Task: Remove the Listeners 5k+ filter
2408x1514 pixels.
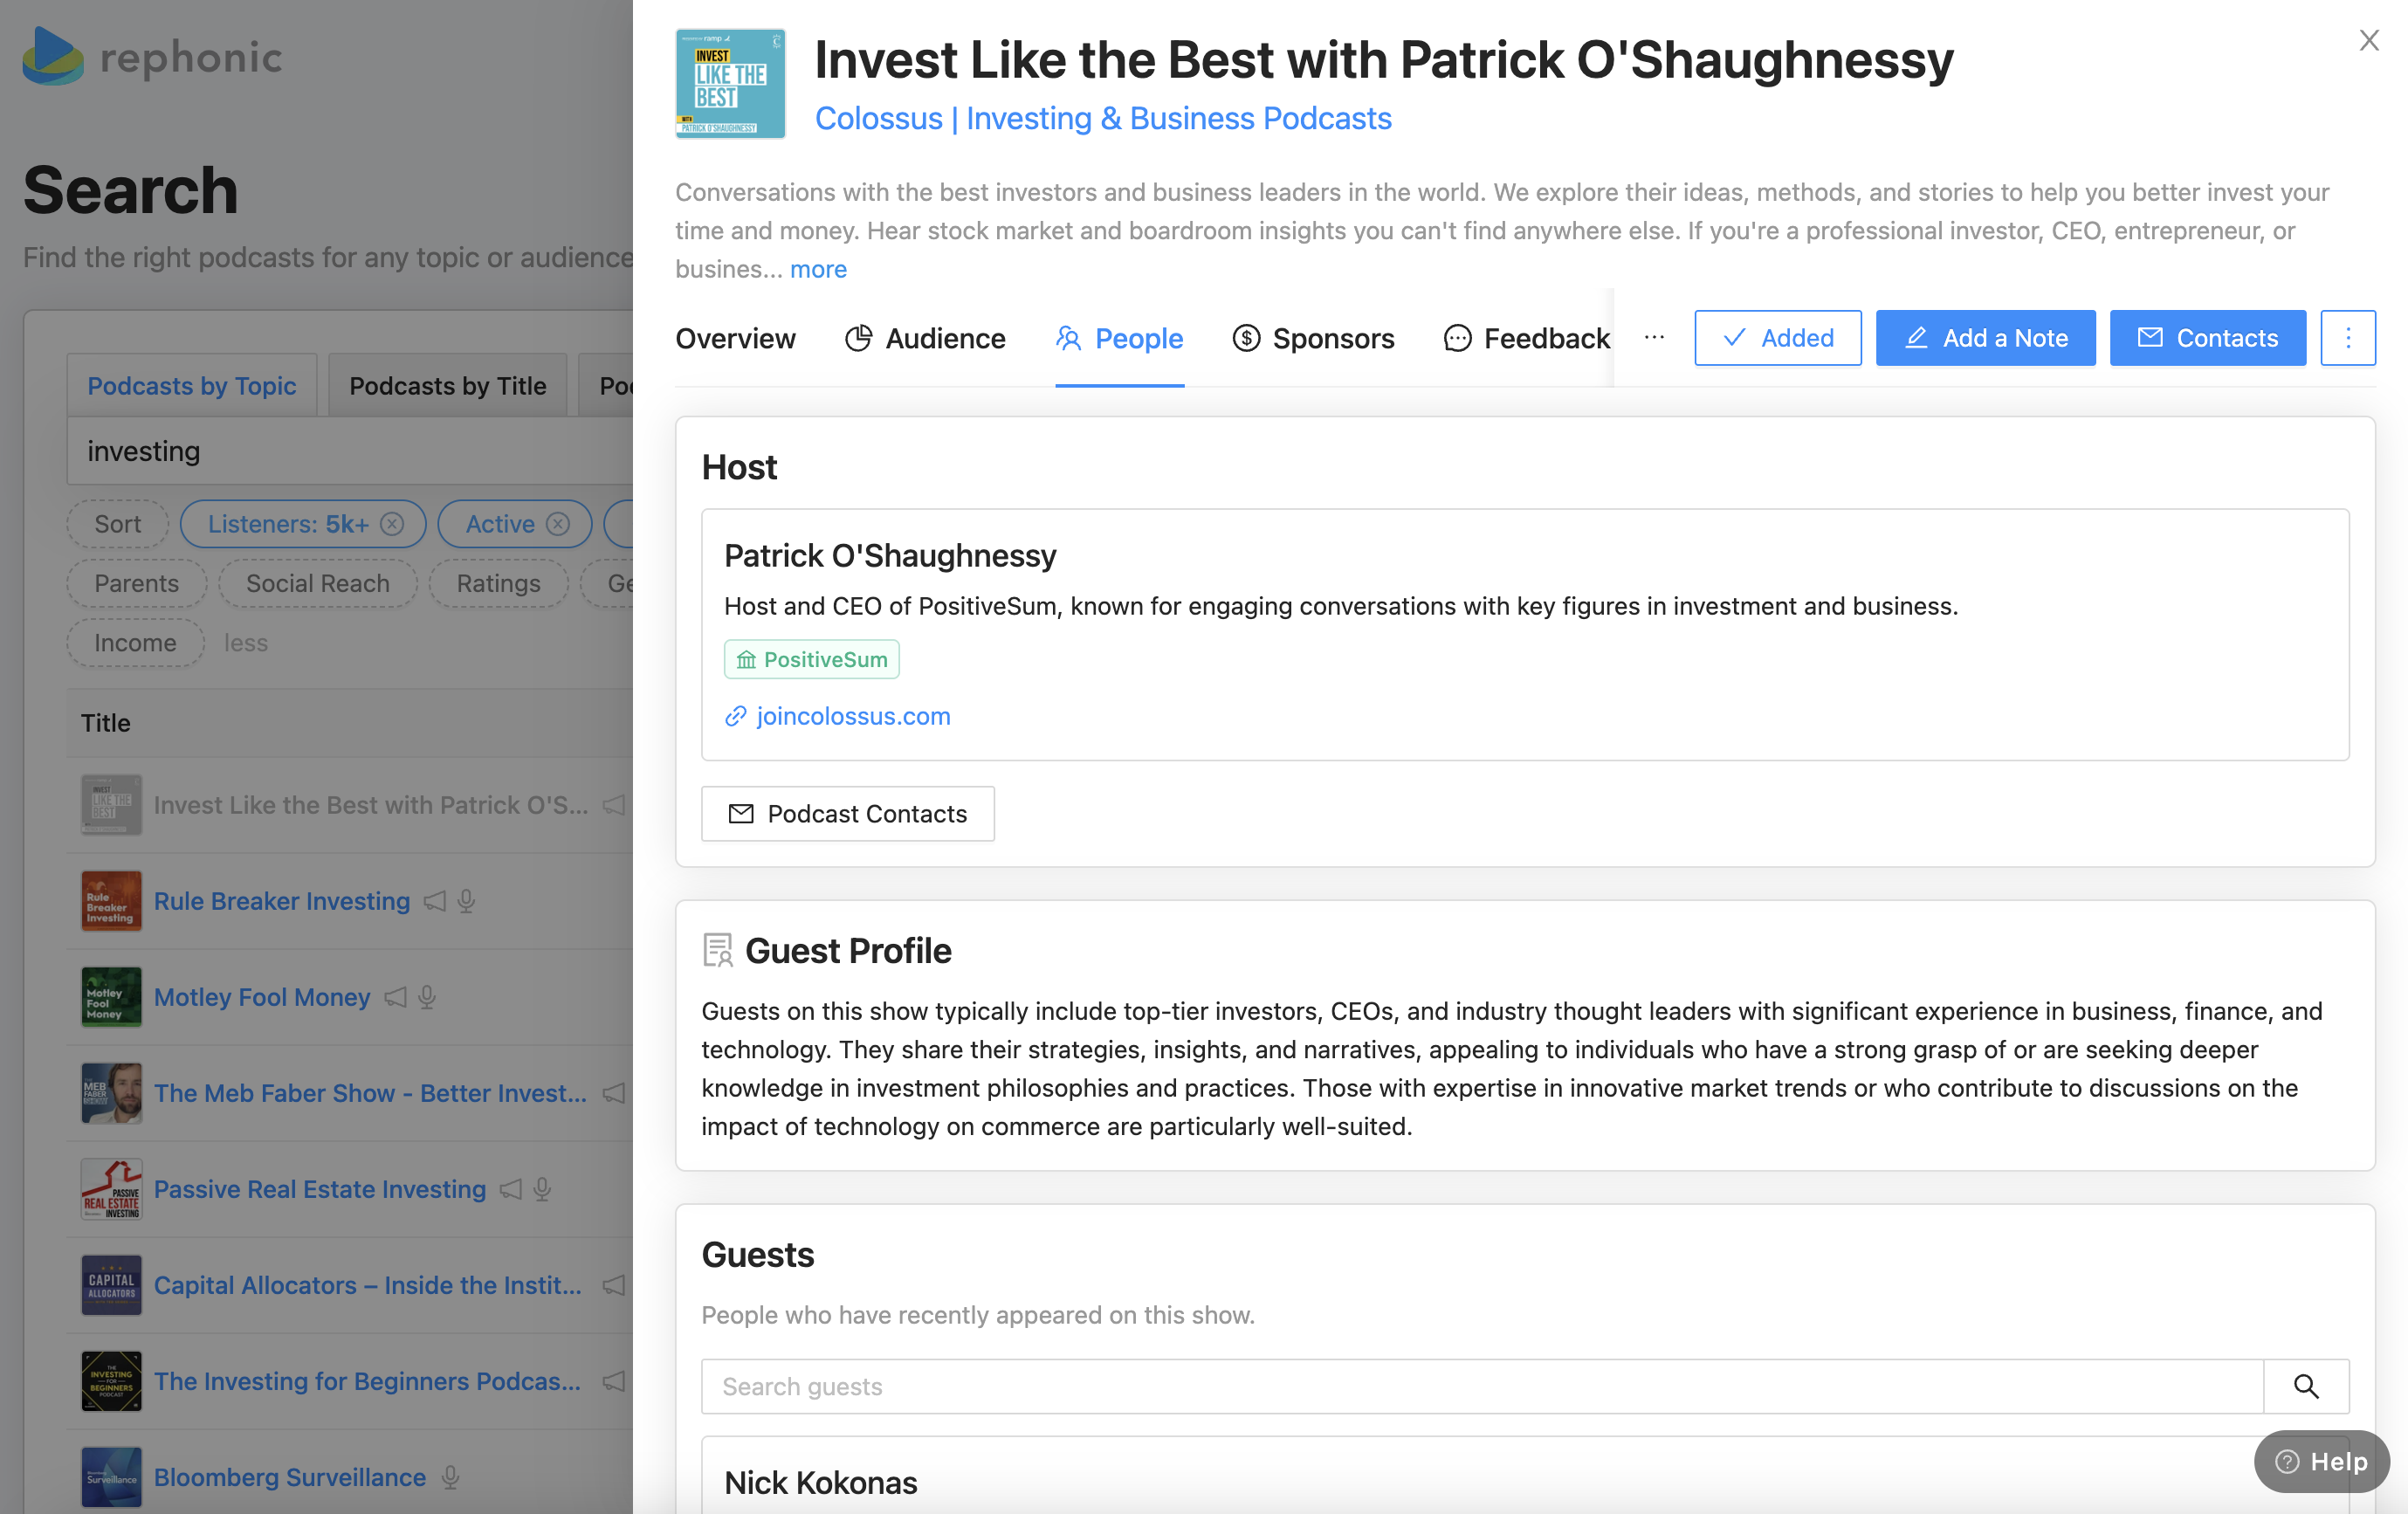Action: (392, 524)
